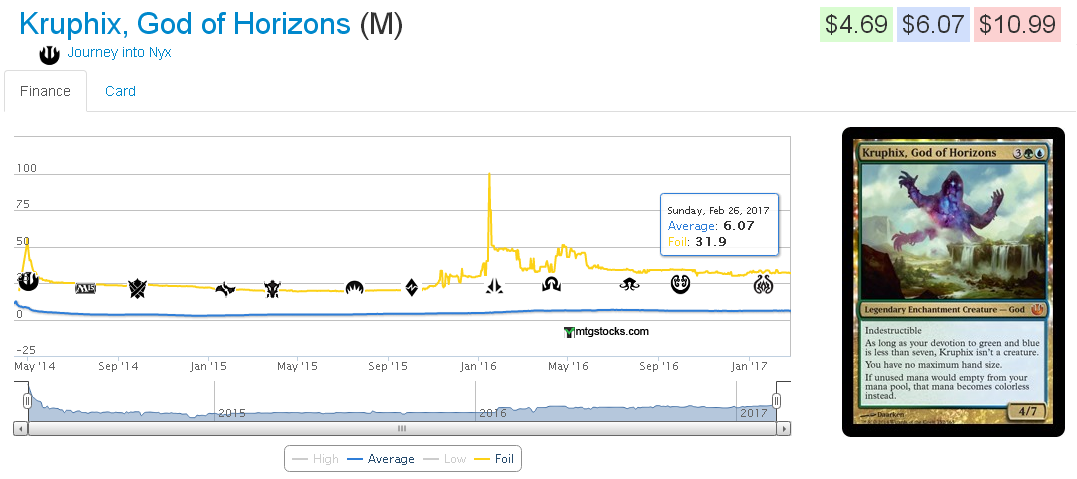The image size is (1077, 479).
Task: Click the Journey into Nyx set symbol beside the set name
Action: click(x=49, y=55)
